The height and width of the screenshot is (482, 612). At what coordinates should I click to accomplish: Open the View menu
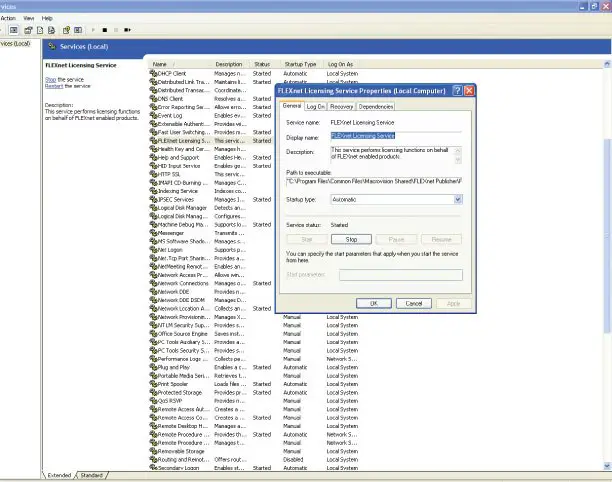[28, 18]
